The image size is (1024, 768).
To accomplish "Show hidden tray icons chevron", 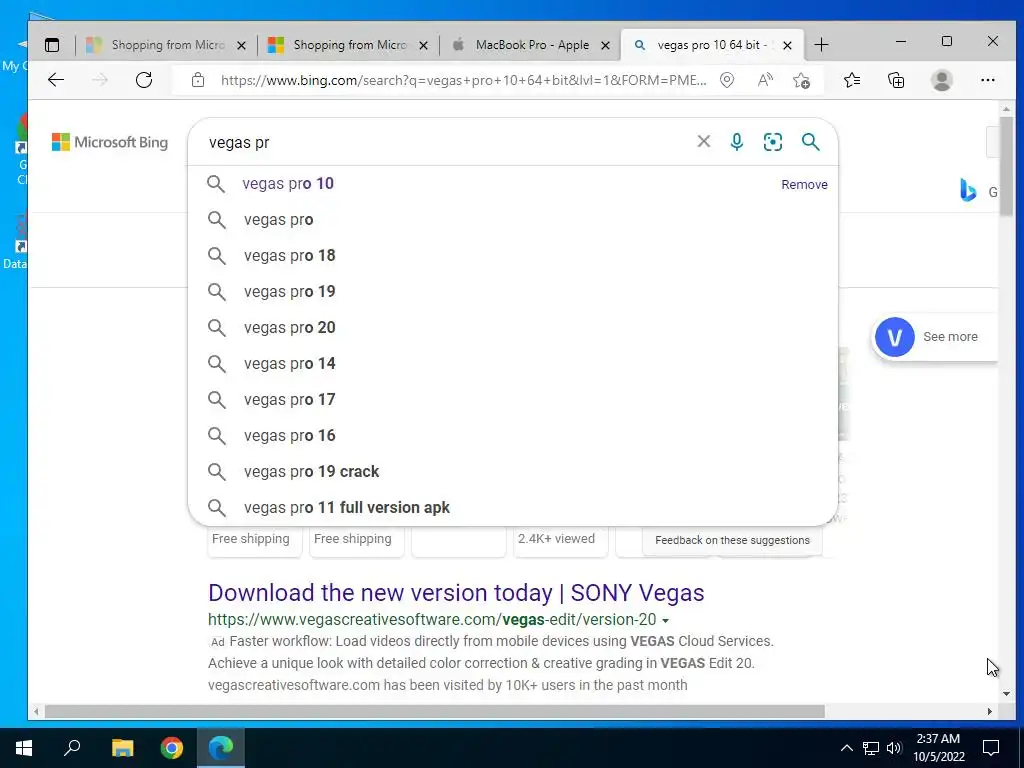I will 846,748.
